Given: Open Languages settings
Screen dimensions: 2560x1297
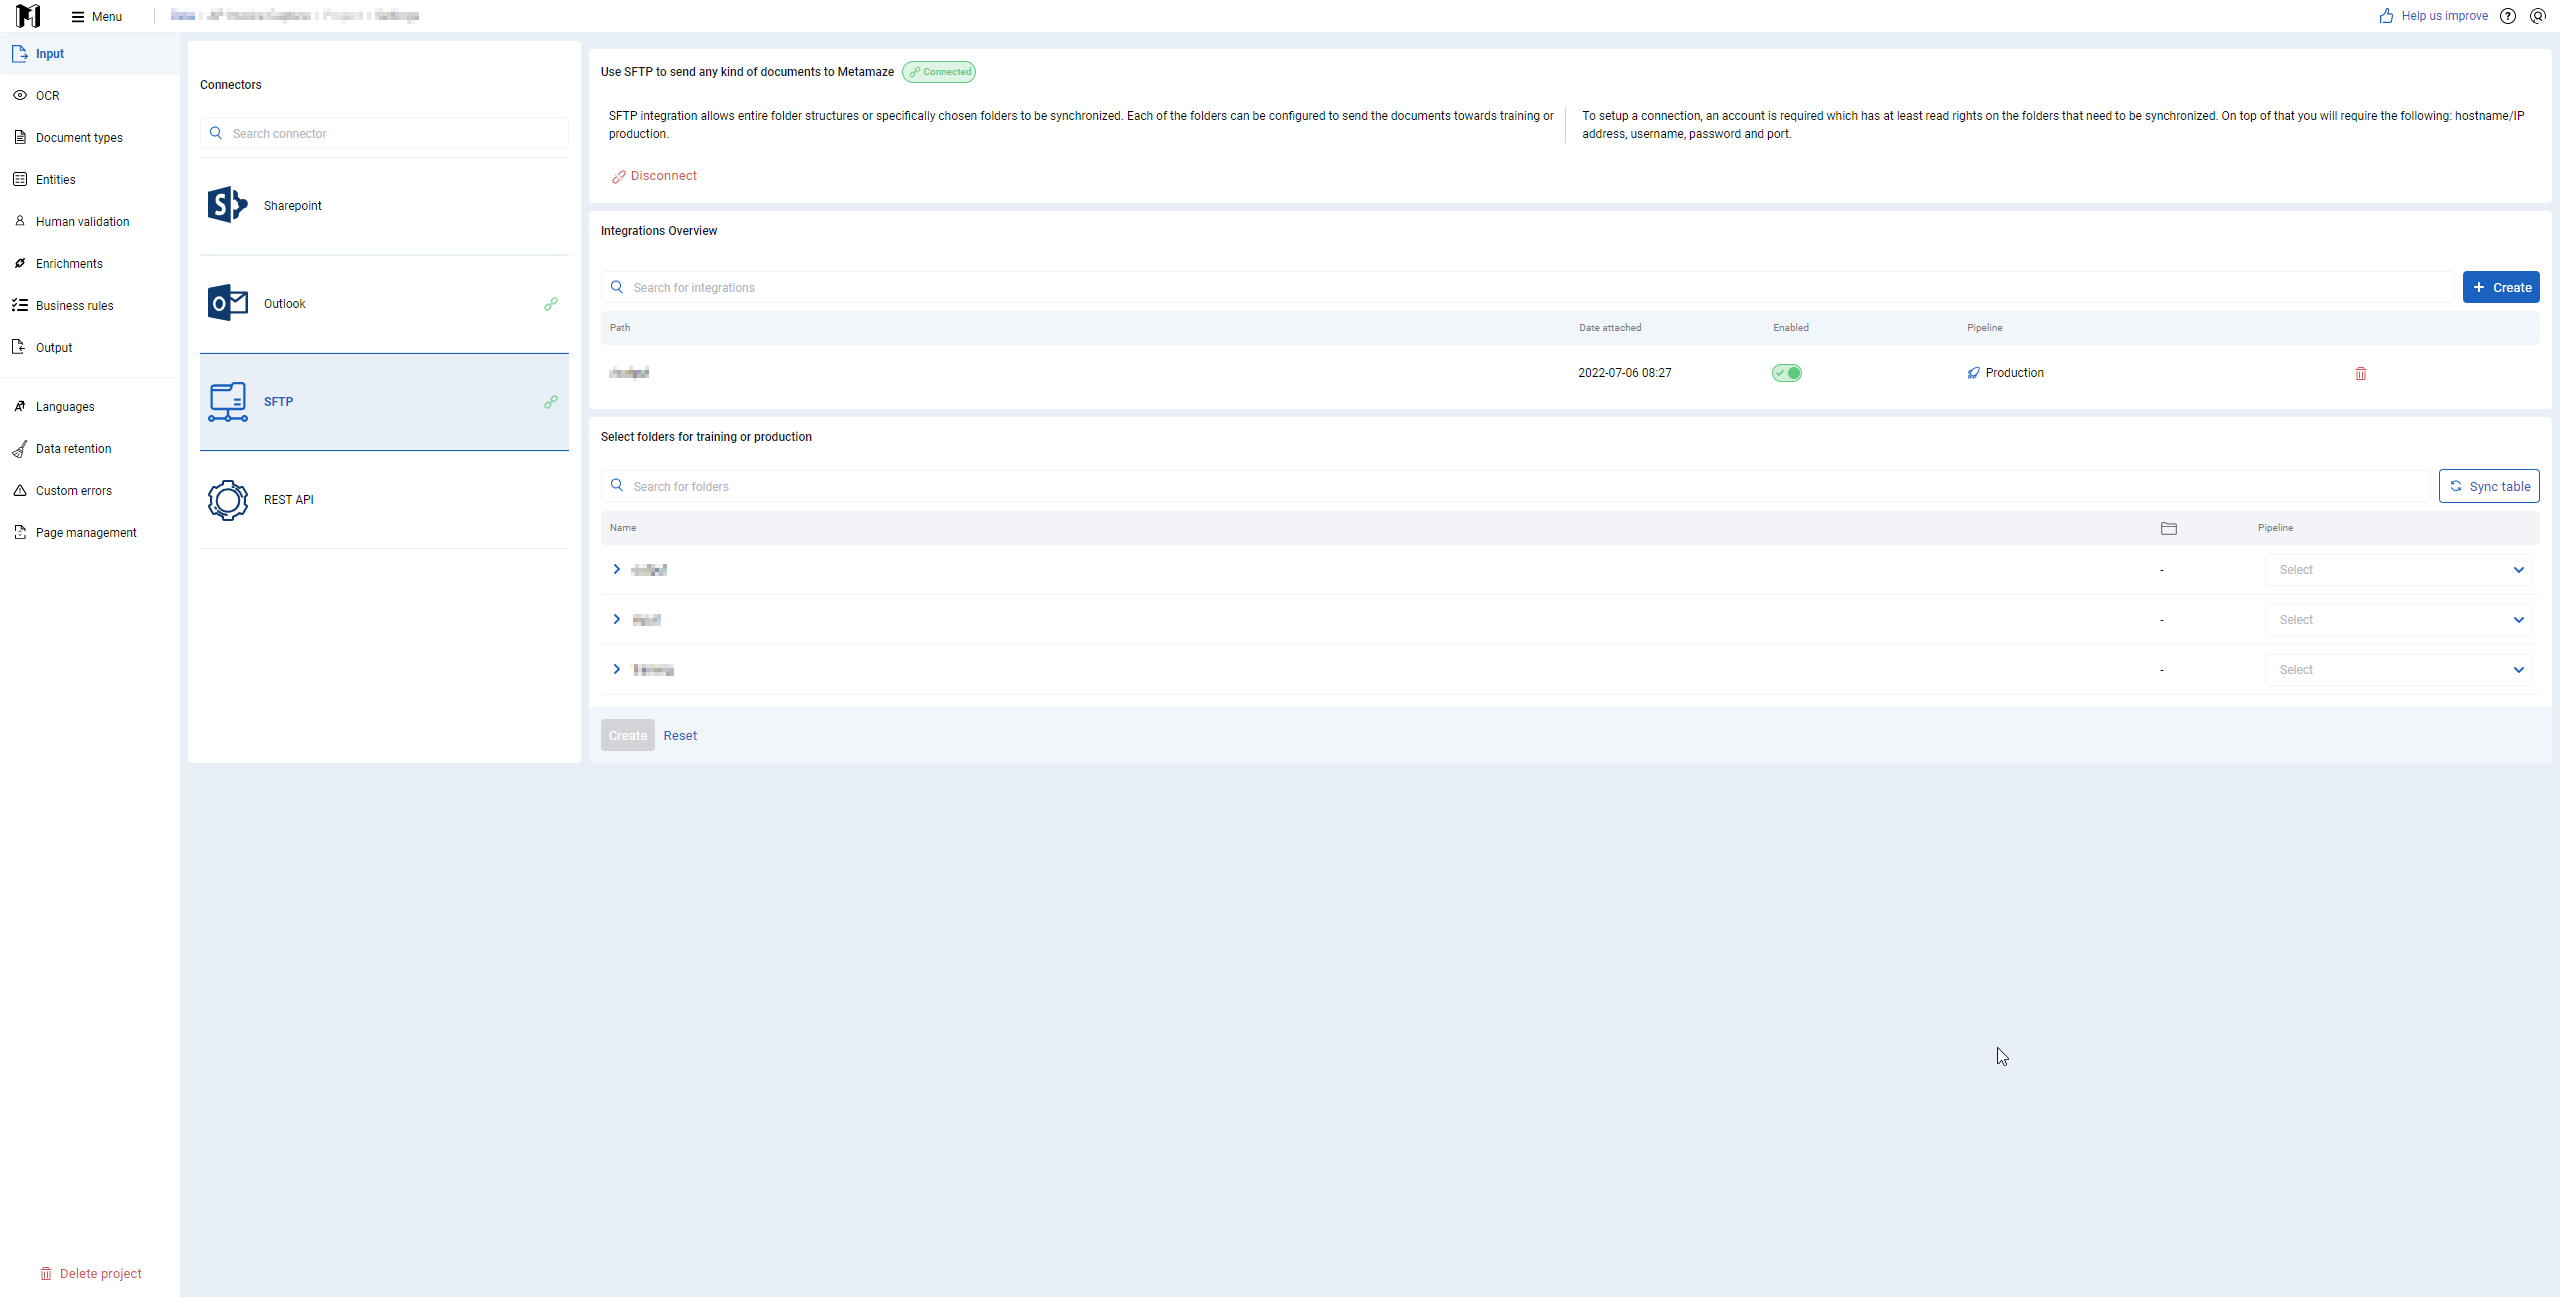Looking at the screenshot, I should [x=90, y=407].
